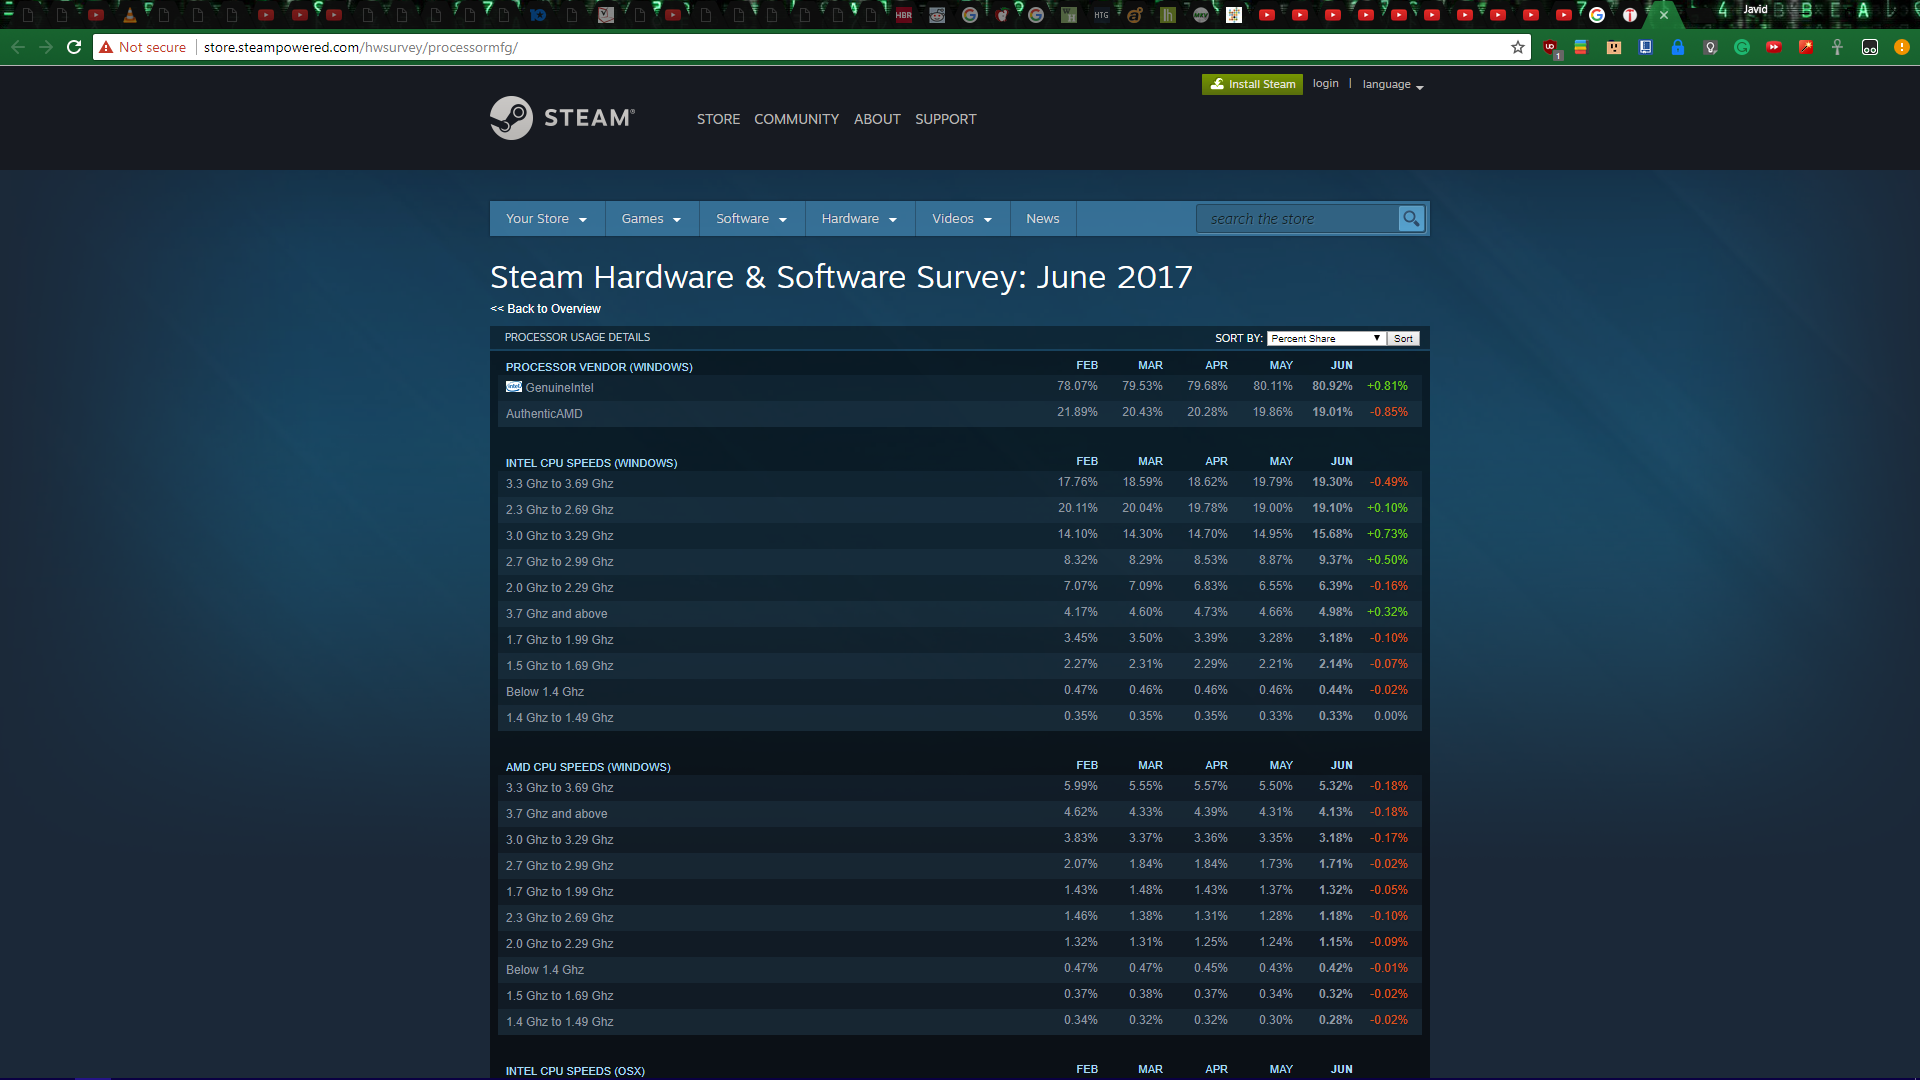Viewport: 1920px width, 1080px height.
Task: Click the login link
Action: pos(1326,84)
